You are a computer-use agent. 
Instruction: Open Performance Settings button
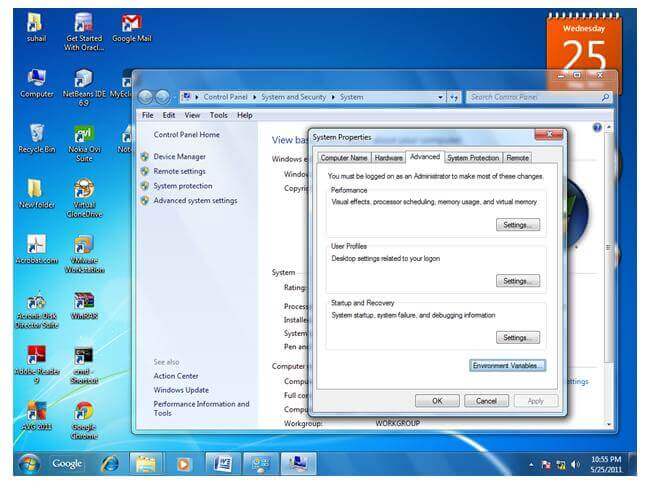(x=517, y=225)
